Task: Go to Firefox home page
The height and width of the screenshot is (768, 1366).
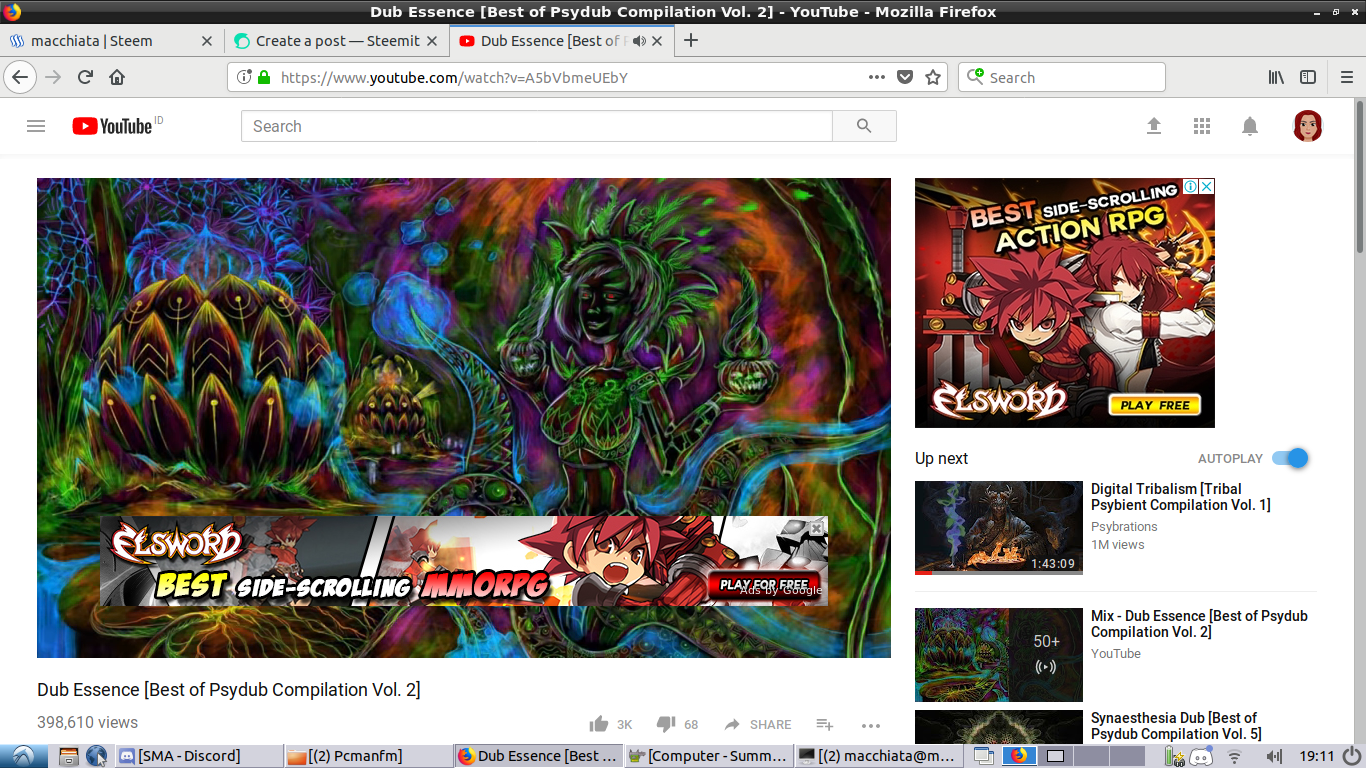Action: 117,77
